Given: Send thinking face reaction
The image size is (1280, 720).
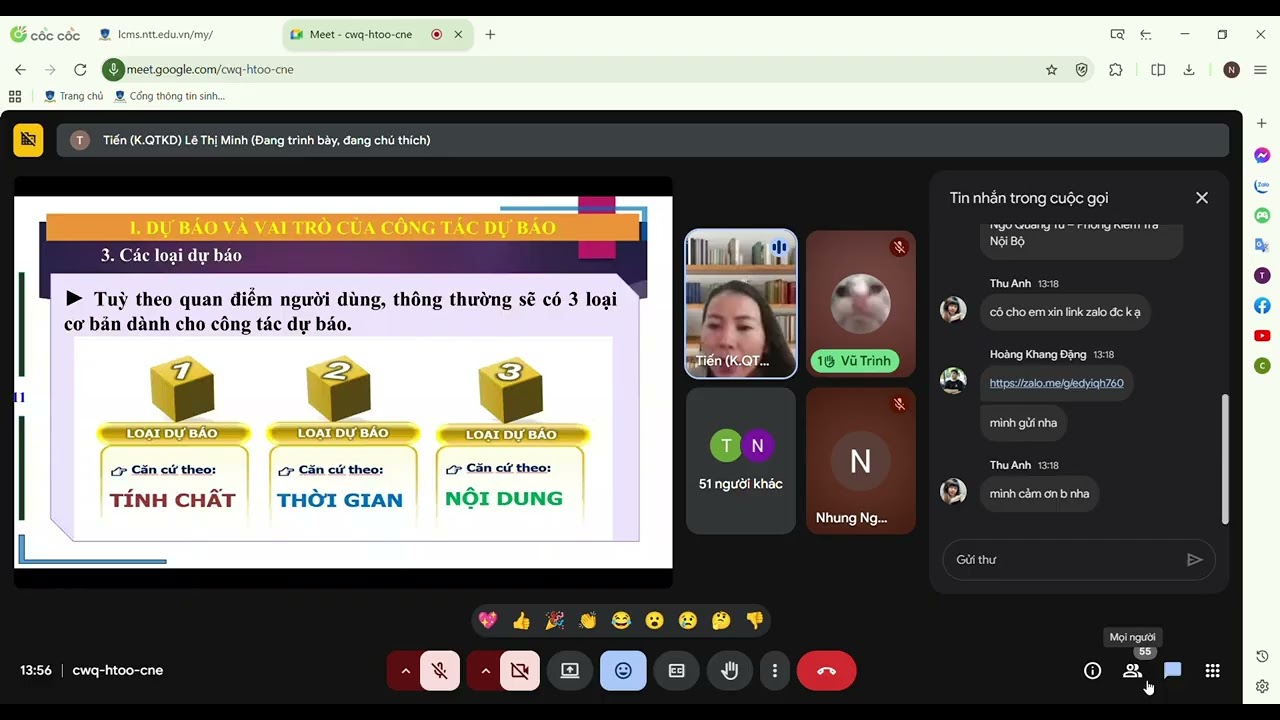Looking at the screenshot, I should [721, 621].
